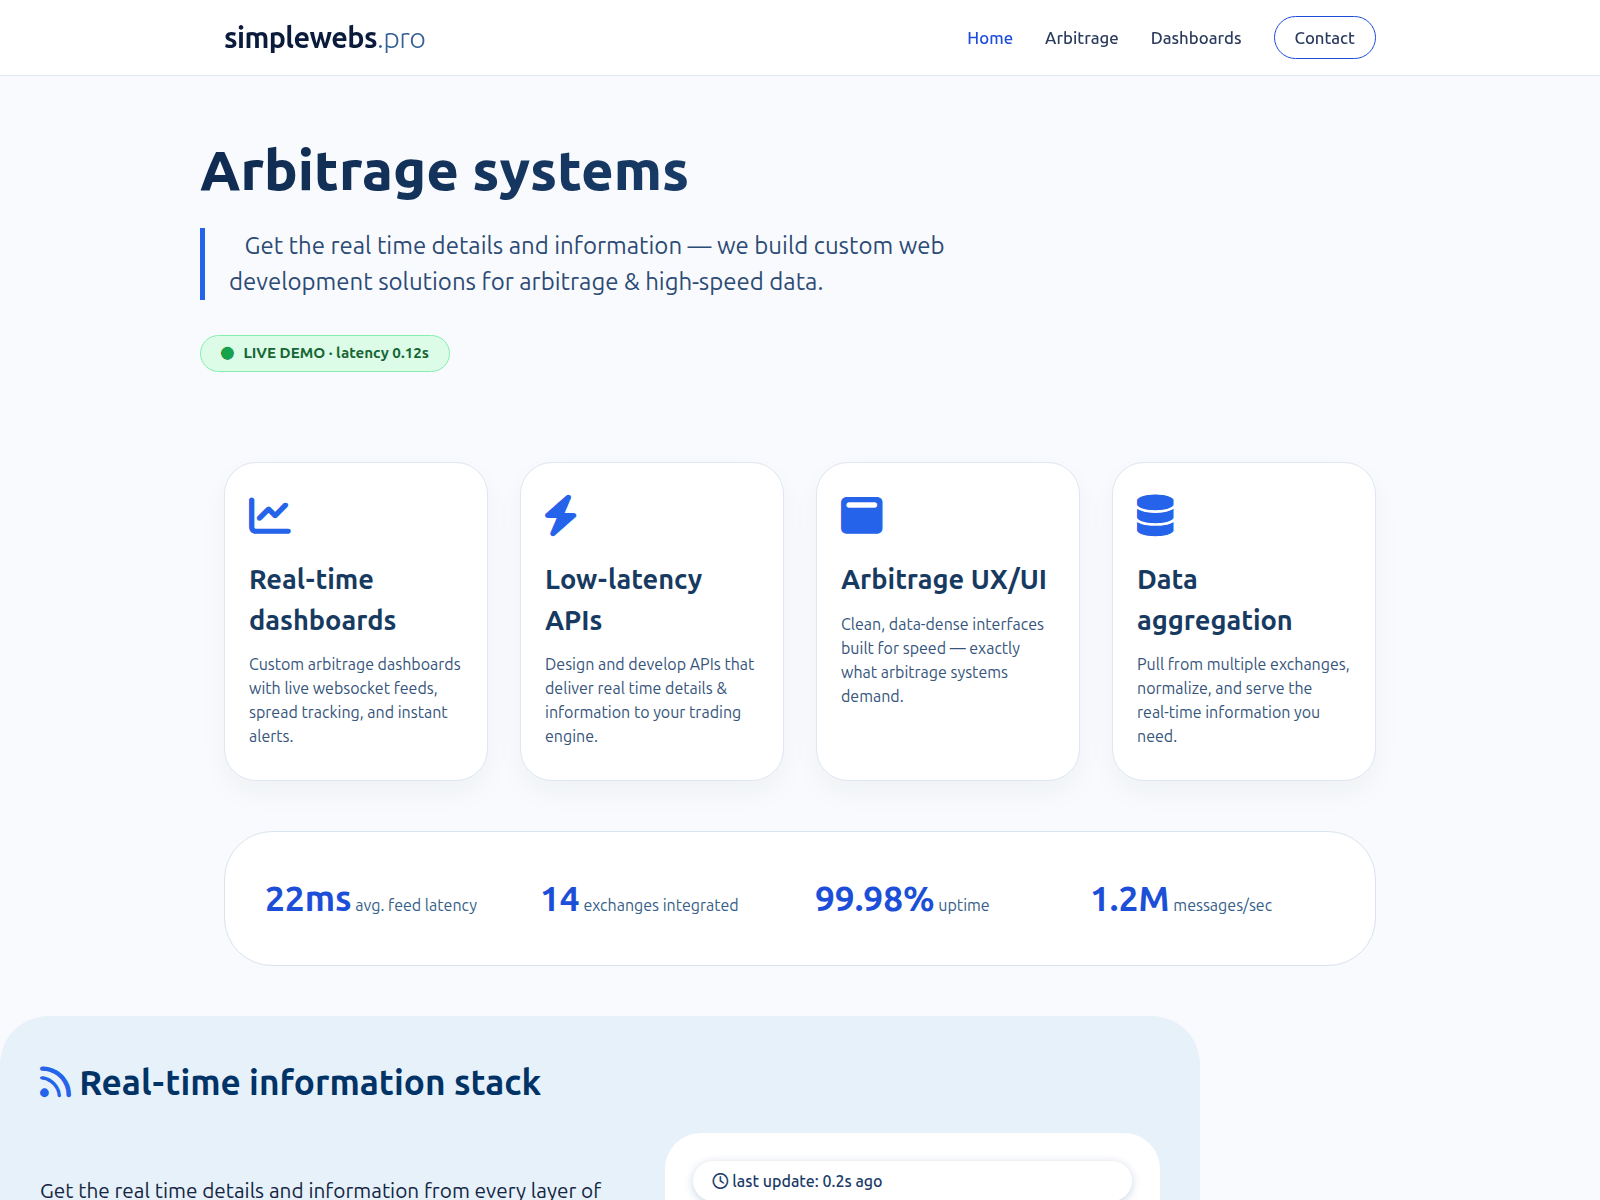The width and height of the screenshot is (1600, 1200).
Task: Open the simplewebs.pro logo link
Action: point(324,38)
